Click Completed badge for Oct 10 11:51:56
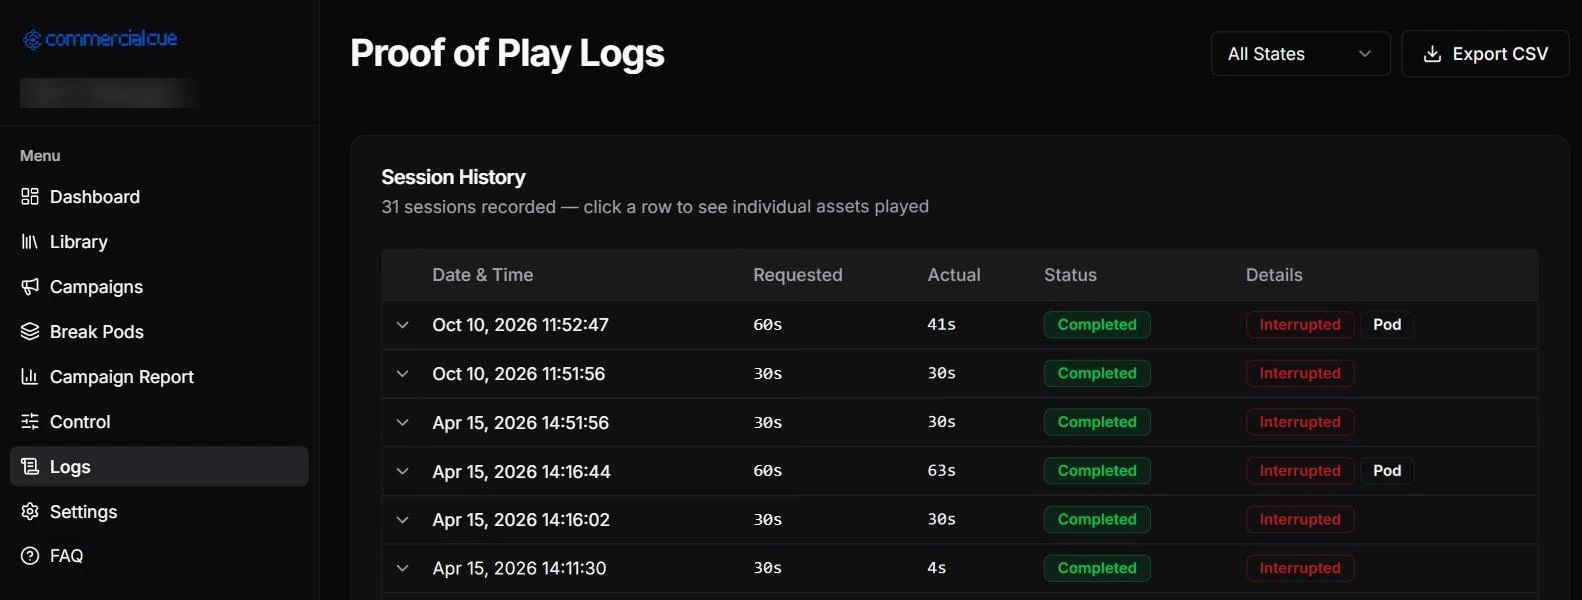 coord(1097,374)
